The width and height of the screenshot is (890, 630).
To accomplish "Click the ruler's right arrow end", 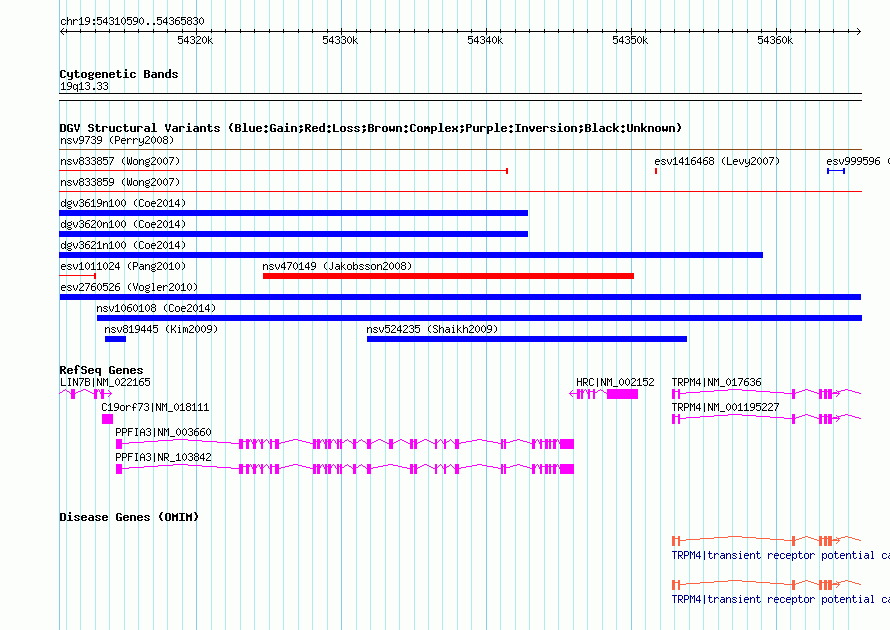I will click(859, 32).
